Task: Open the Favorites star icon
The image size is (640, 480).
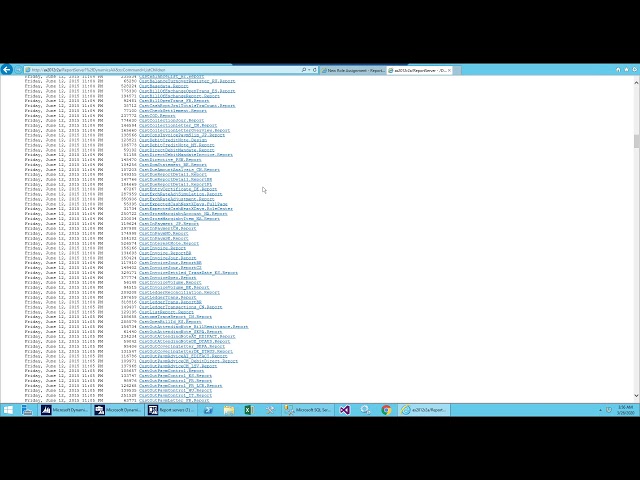Action: click(x=627, y=70)
